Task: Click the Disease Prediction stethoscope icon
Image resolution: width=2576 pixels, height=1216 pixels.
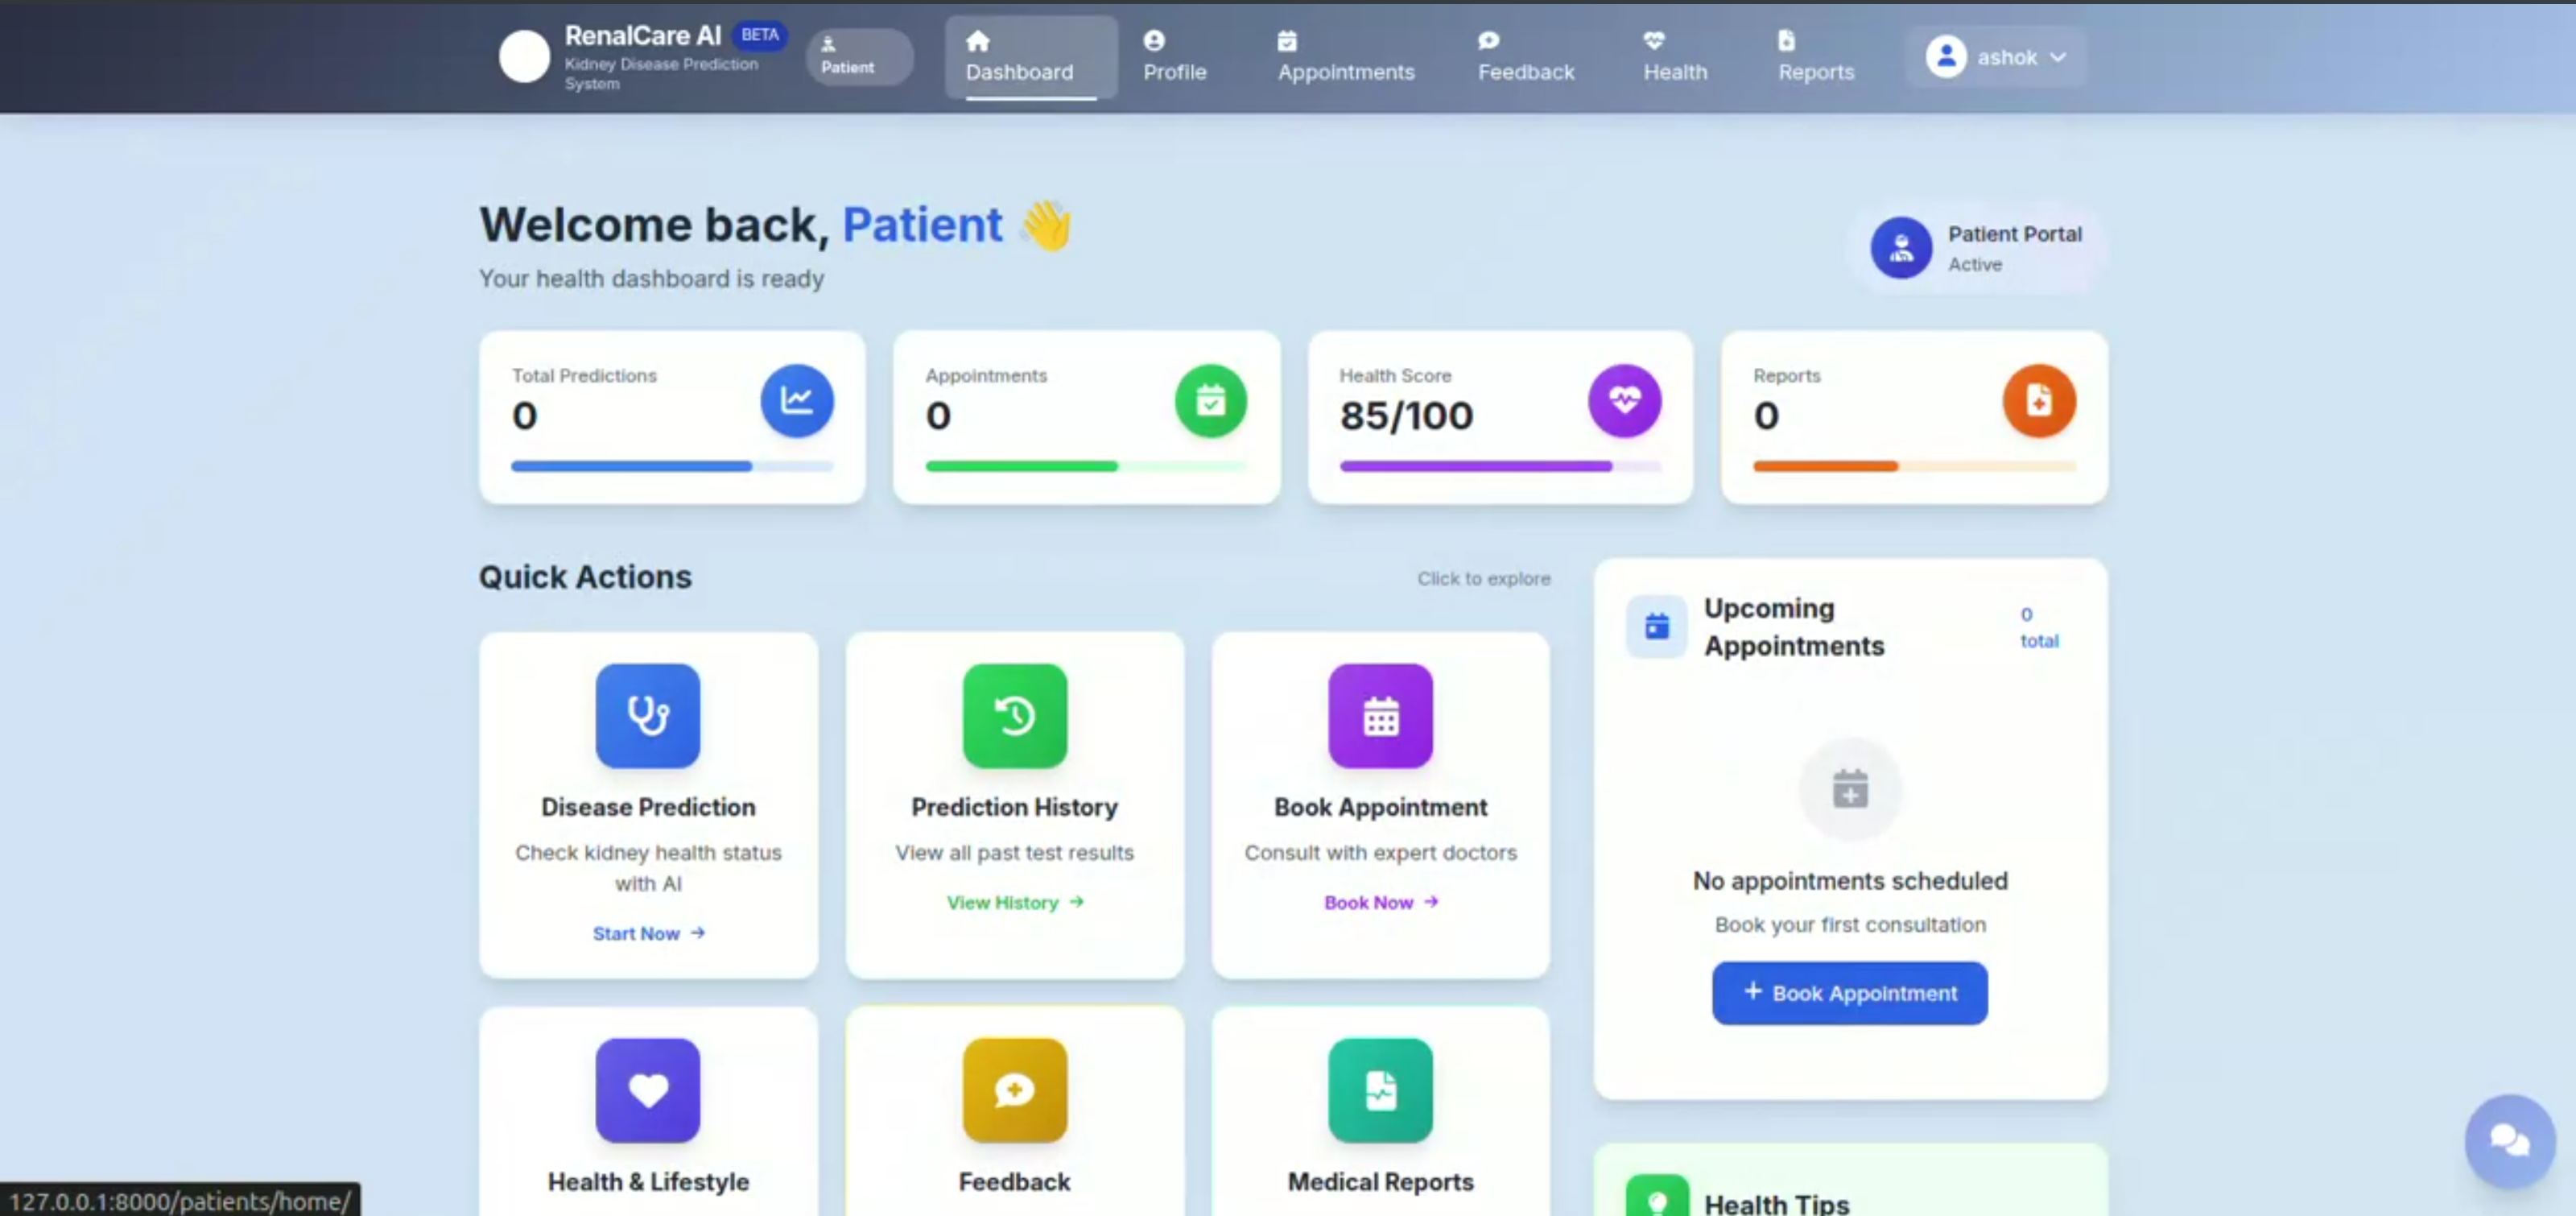Action: [648, 716]
